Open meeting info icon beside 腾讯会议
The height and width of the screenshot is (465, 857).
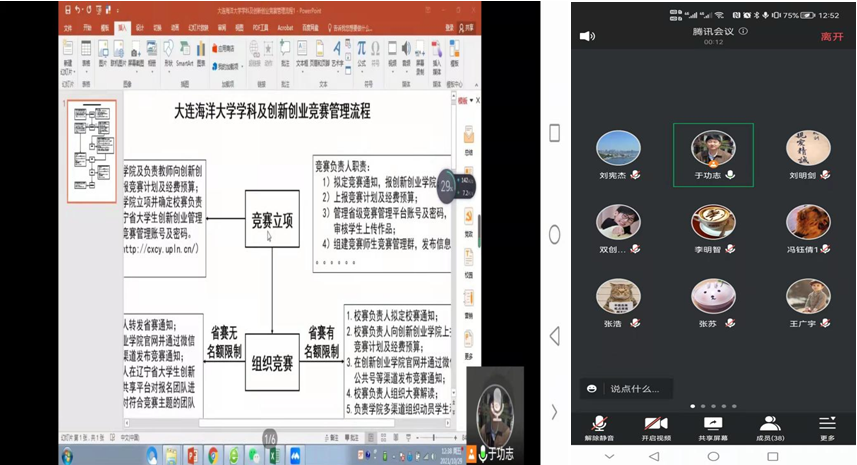(x=743, y=31)
